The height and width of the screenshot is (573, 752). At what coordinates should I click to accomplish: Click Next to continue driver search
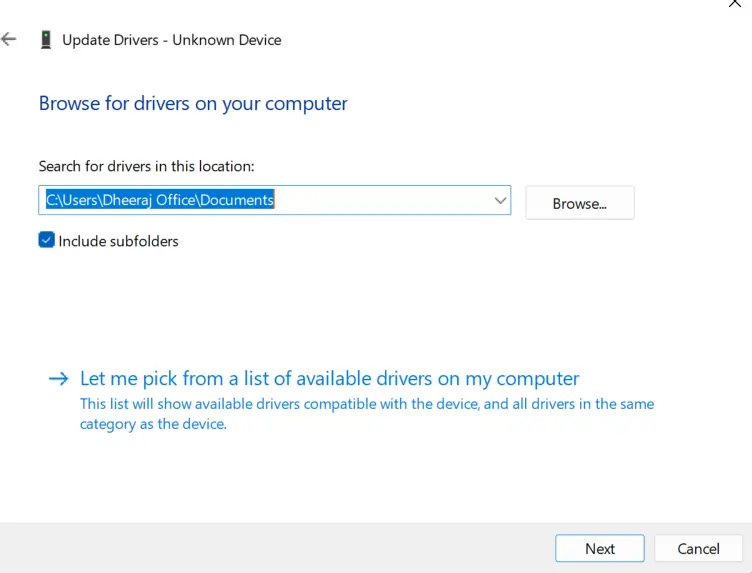point(599,548)
